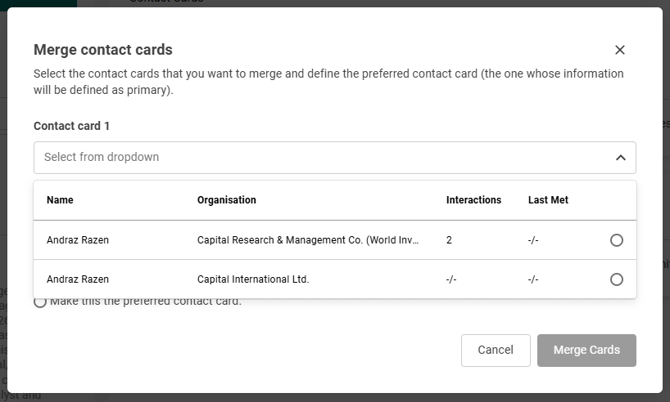Select Capital International Ltd. row radio button
The image size is (670, 402).
[x=616, y=279]
